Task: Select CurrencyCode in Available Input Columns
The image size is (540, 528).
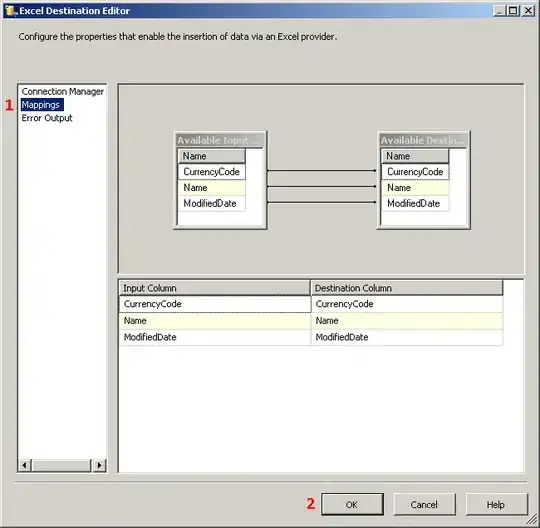Action: point(211,172)
